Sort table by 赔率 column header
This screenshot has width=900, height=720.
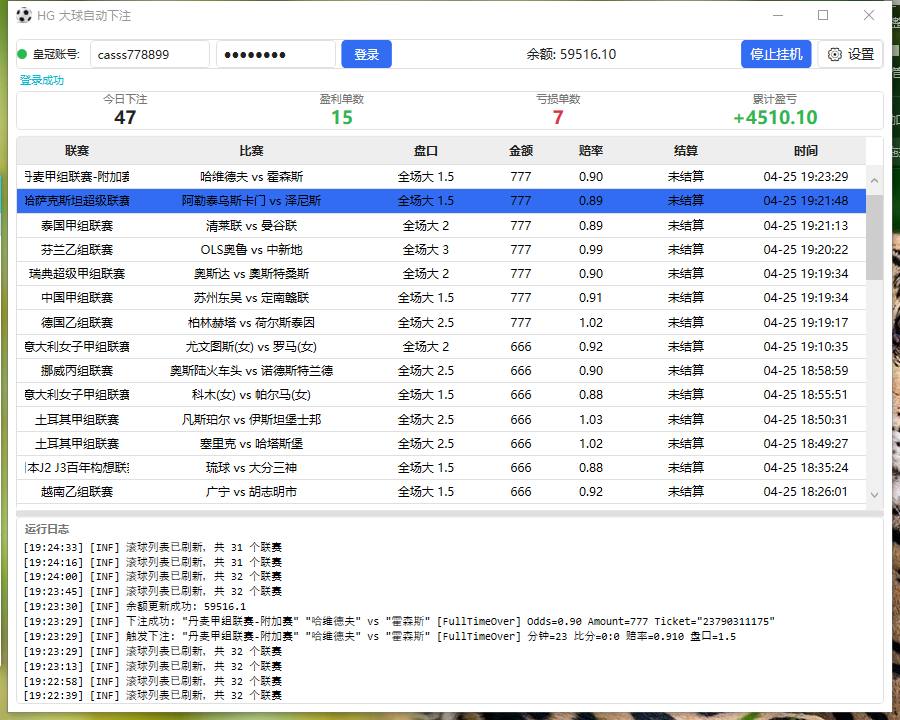[x=591, y=151]
